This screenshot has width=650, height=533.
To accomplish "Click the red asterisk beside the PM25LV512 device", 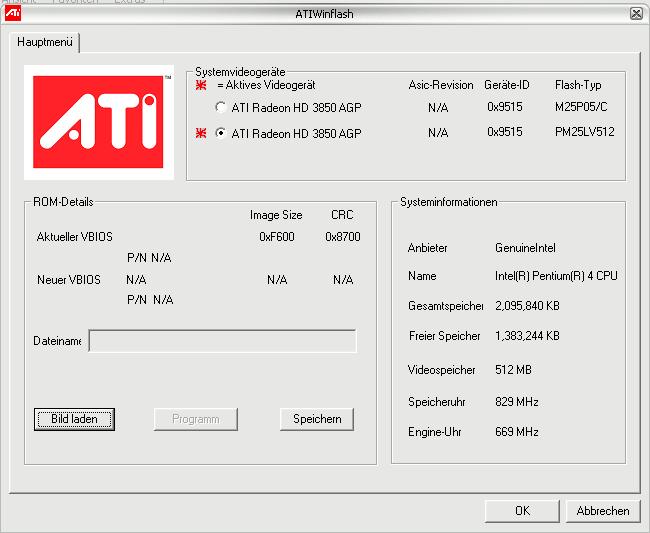I will coord(201,133).
